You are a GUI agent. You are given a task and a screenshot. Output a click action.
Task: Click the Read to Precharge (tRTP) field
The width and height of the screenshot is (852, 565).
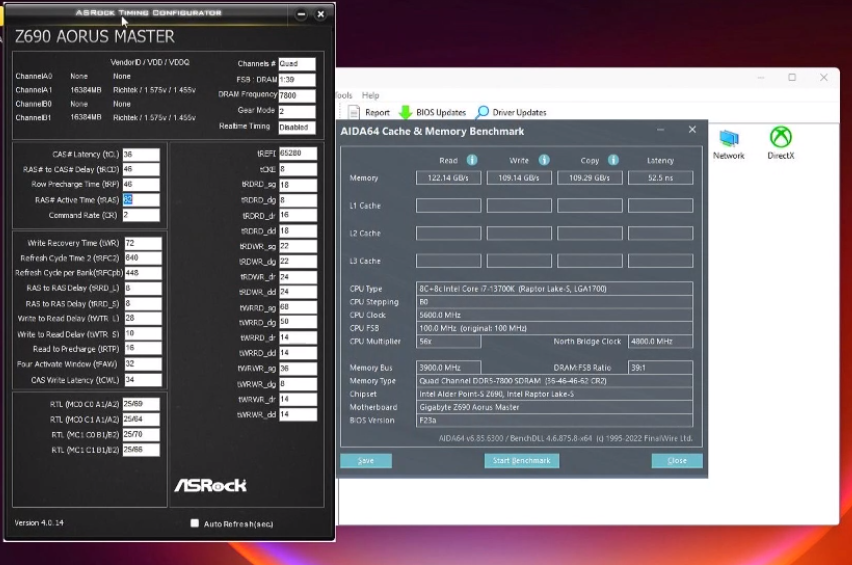(143, 349)
